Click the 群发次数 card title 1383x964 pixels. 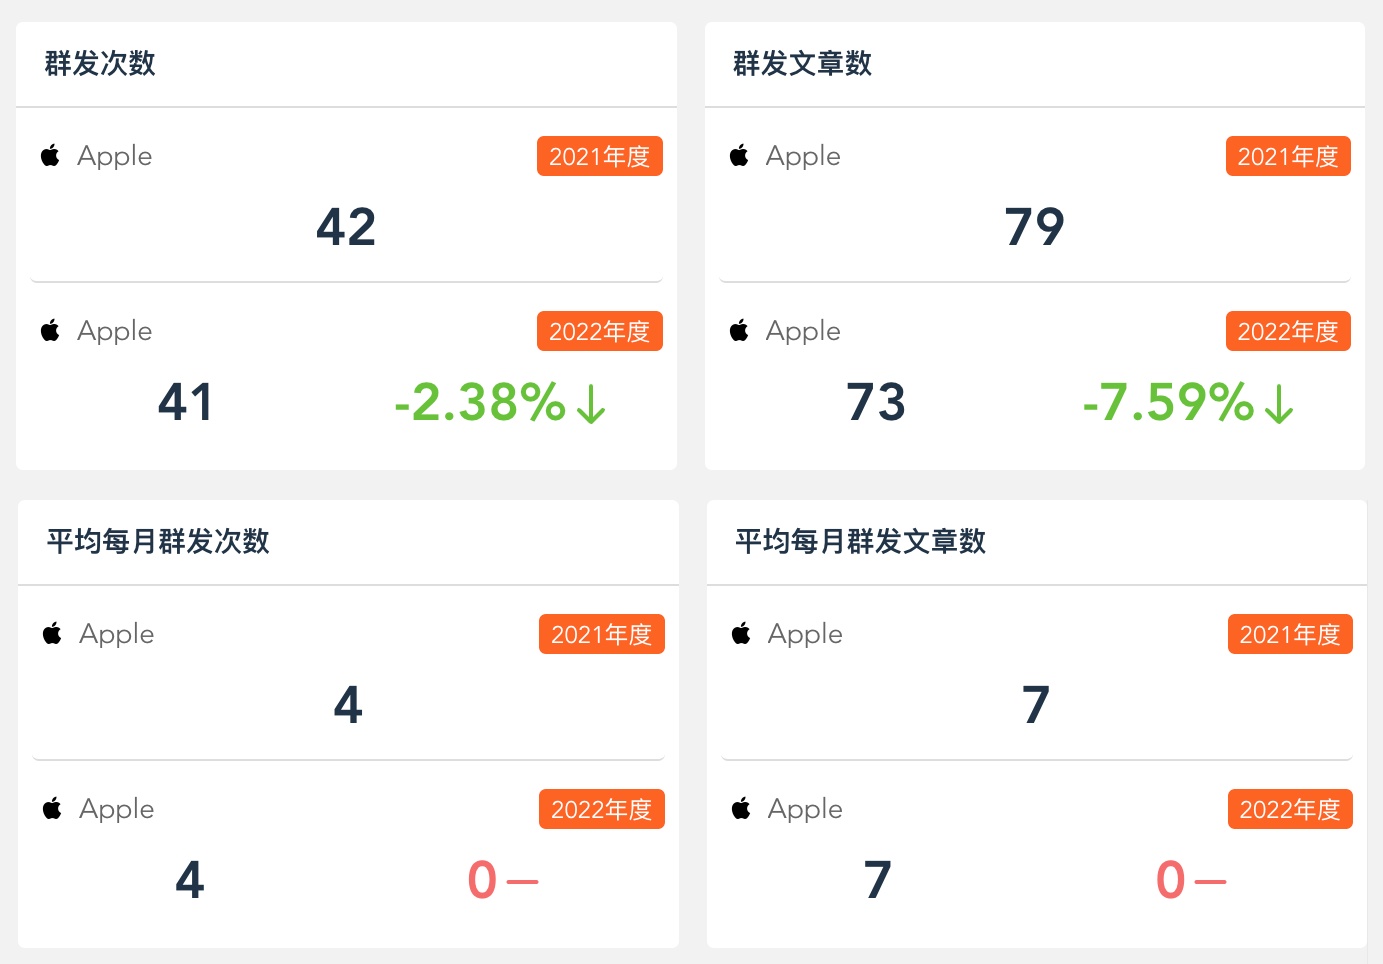click(x=100, y=63)
